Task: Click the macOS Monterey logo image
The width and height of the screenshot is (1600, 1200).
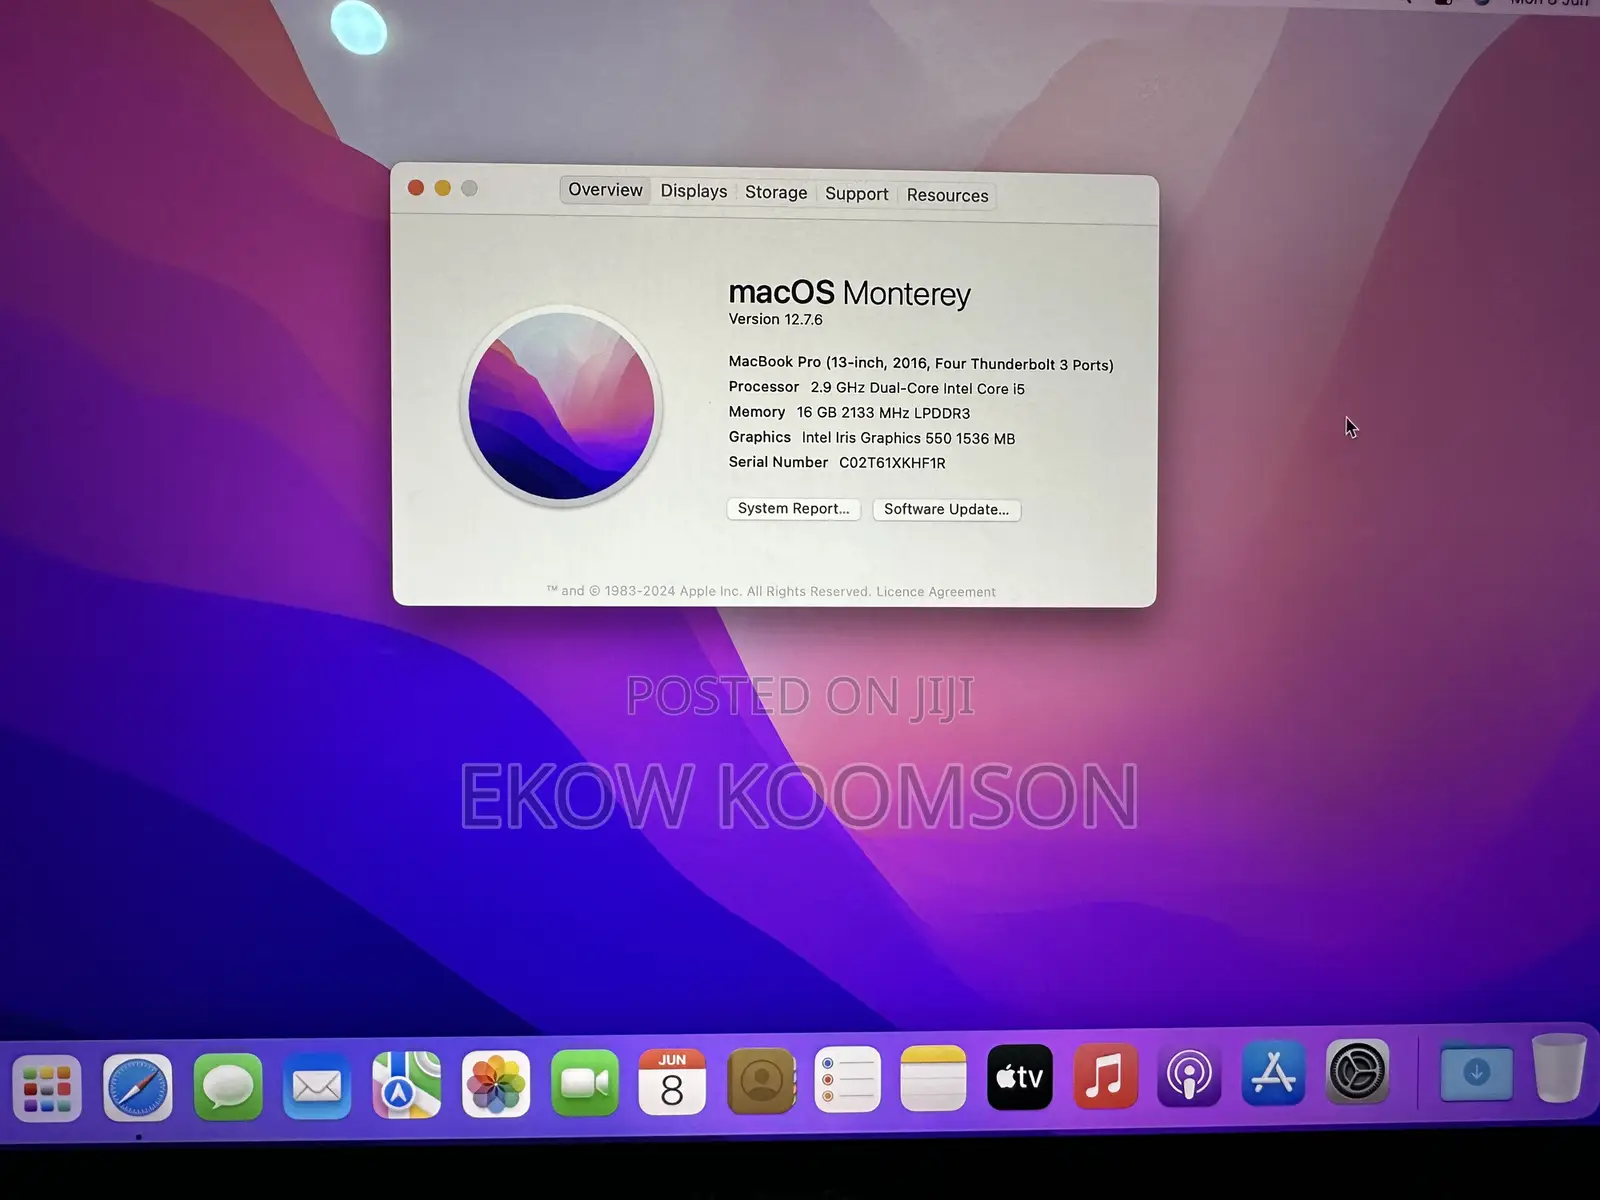Action: coord(561,406)
